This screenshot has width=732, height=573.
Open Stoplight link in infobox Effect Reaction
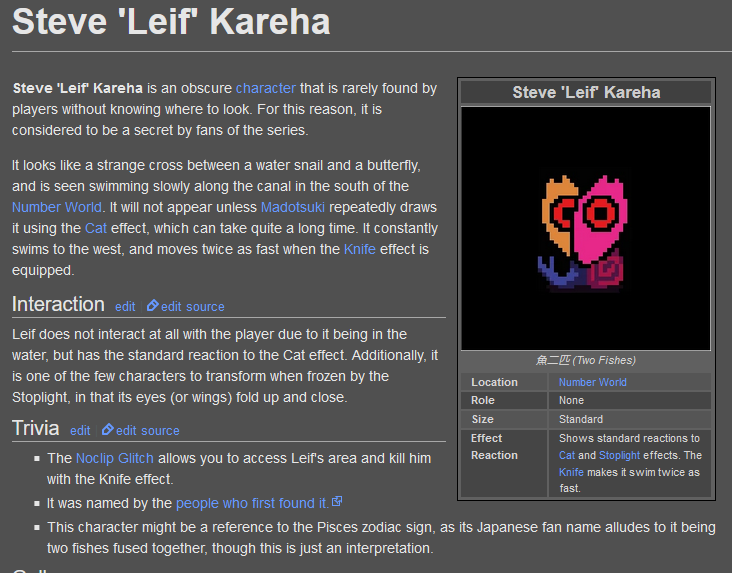pos(619,455)
